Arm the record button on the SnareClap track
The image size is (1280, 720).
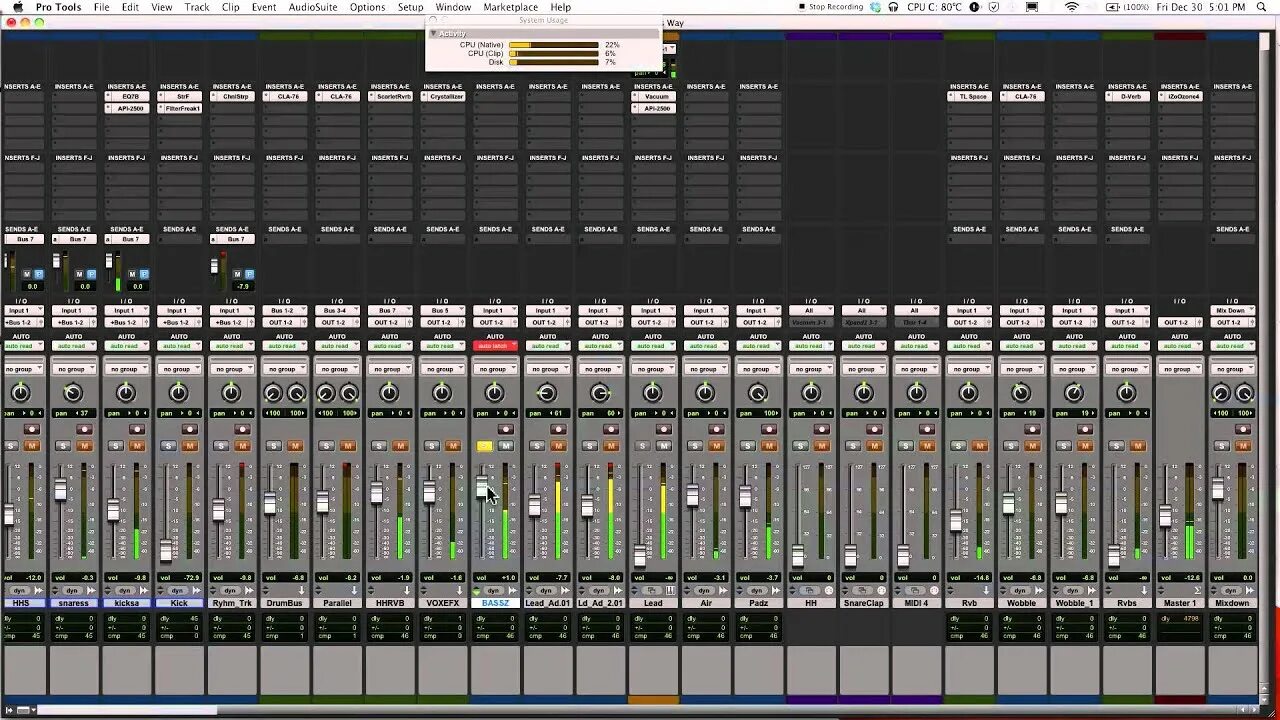874,429
